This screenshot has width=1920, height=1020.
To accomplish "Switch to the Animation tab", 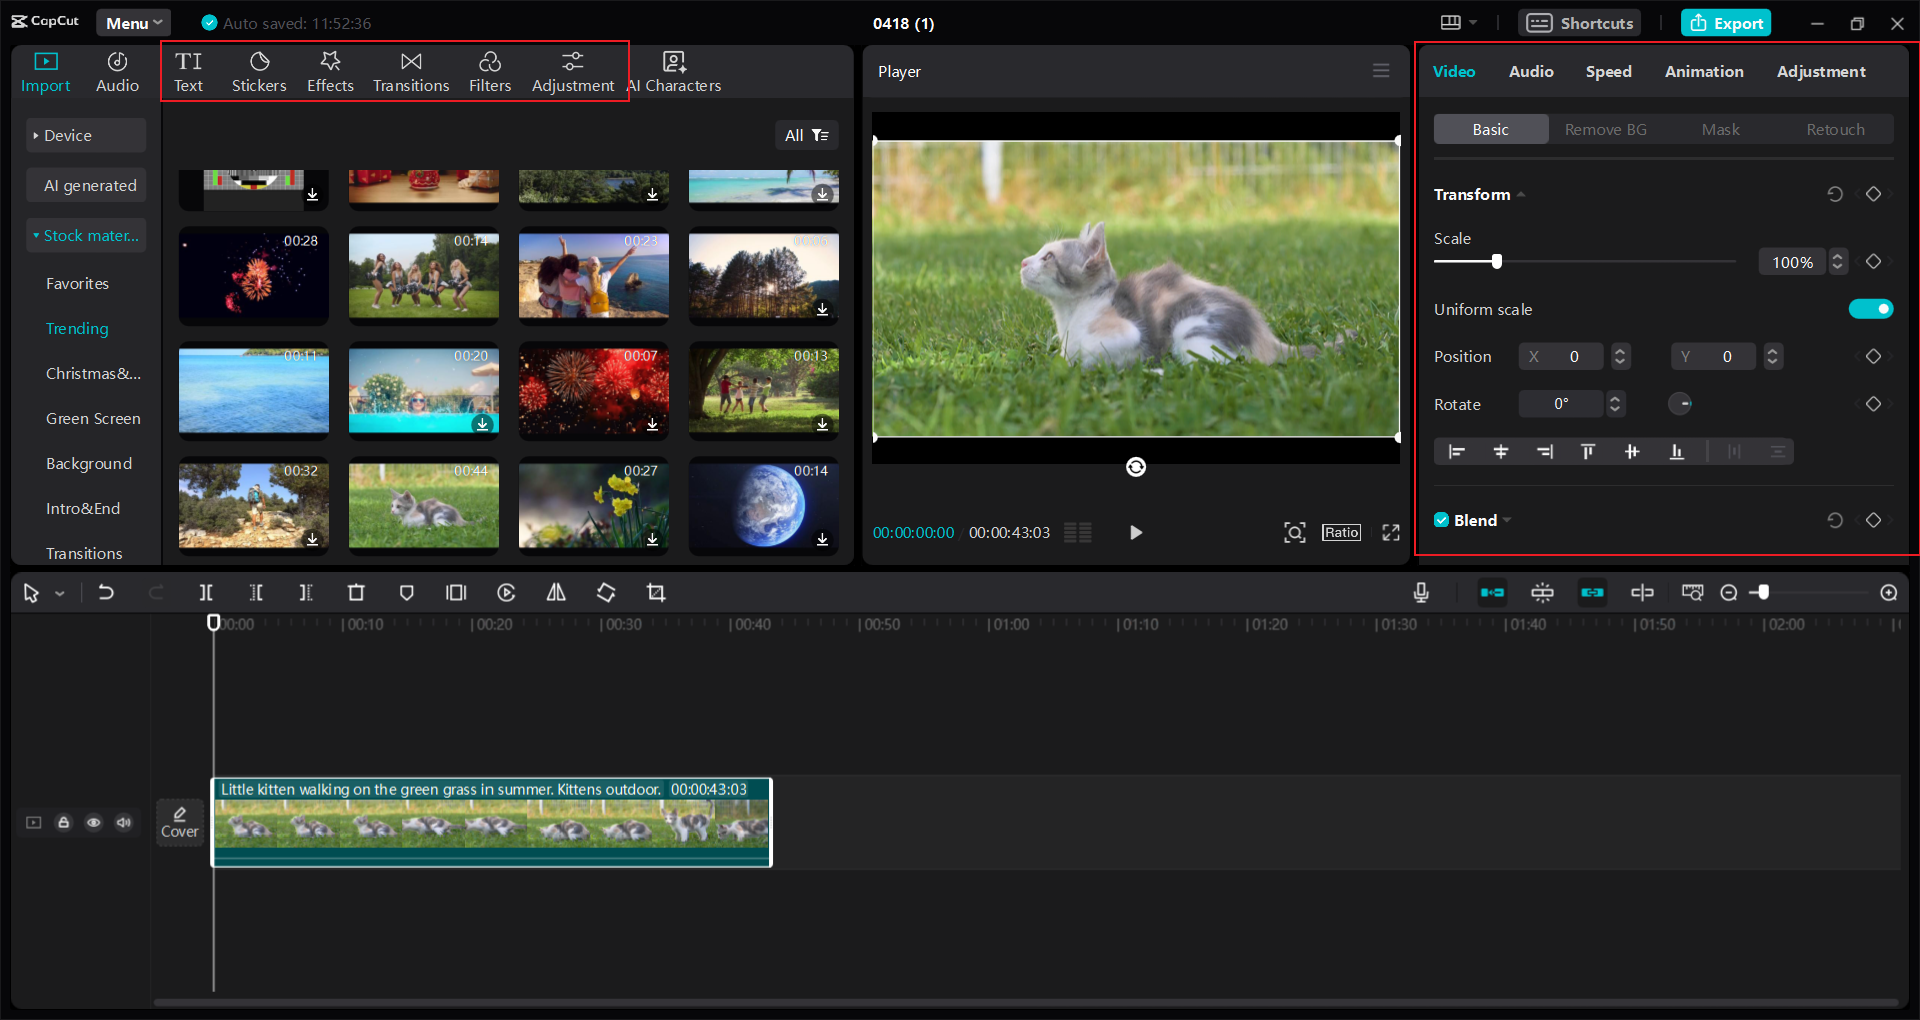I will point(1704,72).
